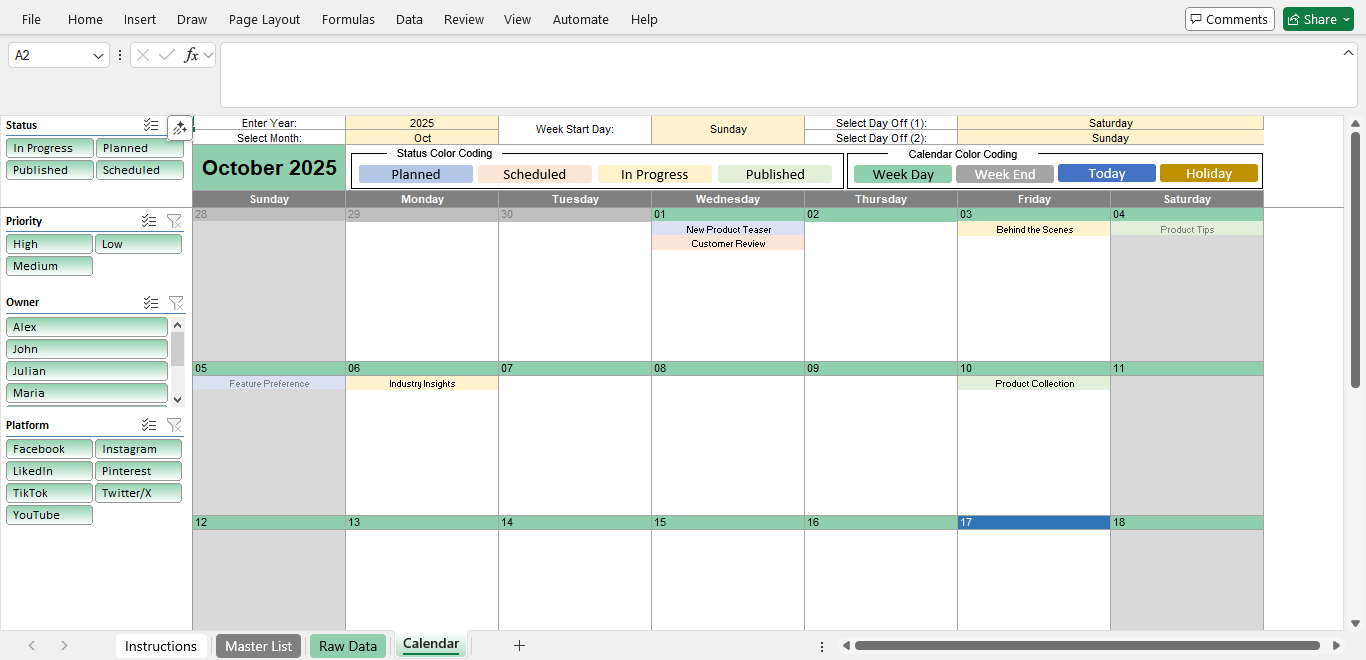
Task: Toggle the Facebook platform filter
Action: point(49,448)
